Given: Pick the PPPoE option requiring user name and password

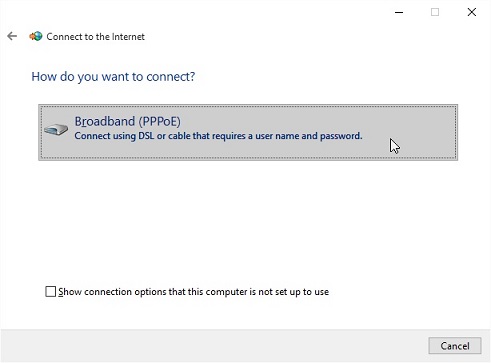Looking at the screenshot, I should pos(248,132).
